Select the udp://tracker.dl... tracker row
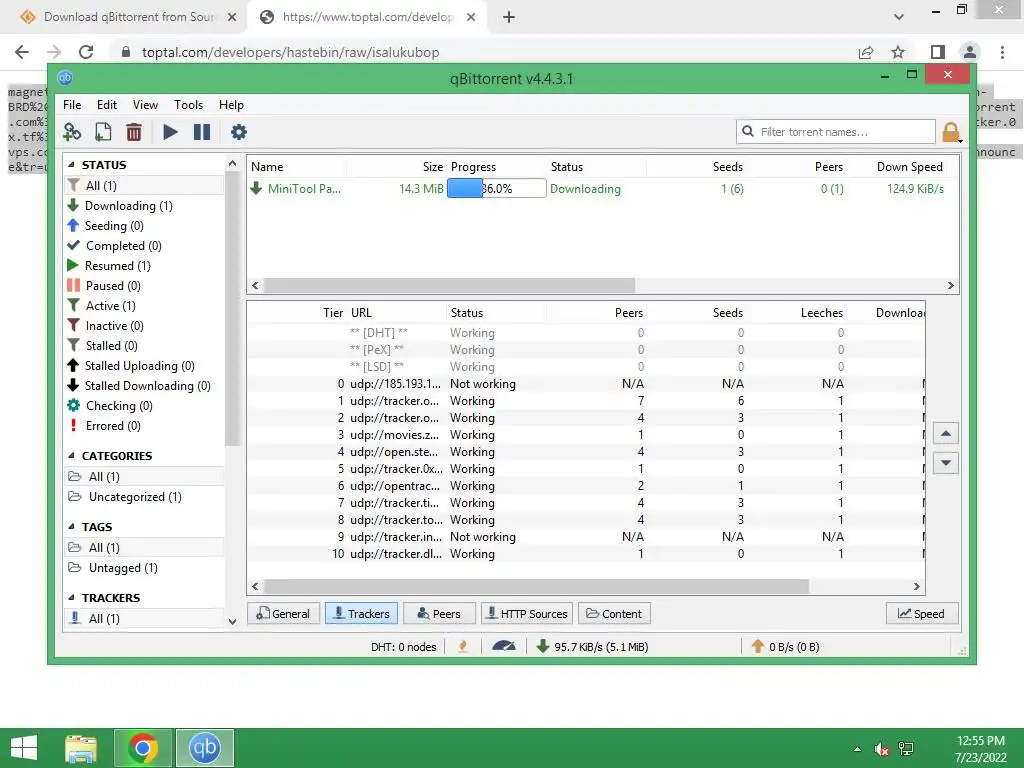The width and height of the screenshot is (1024, 768). (x=586, y=554)
